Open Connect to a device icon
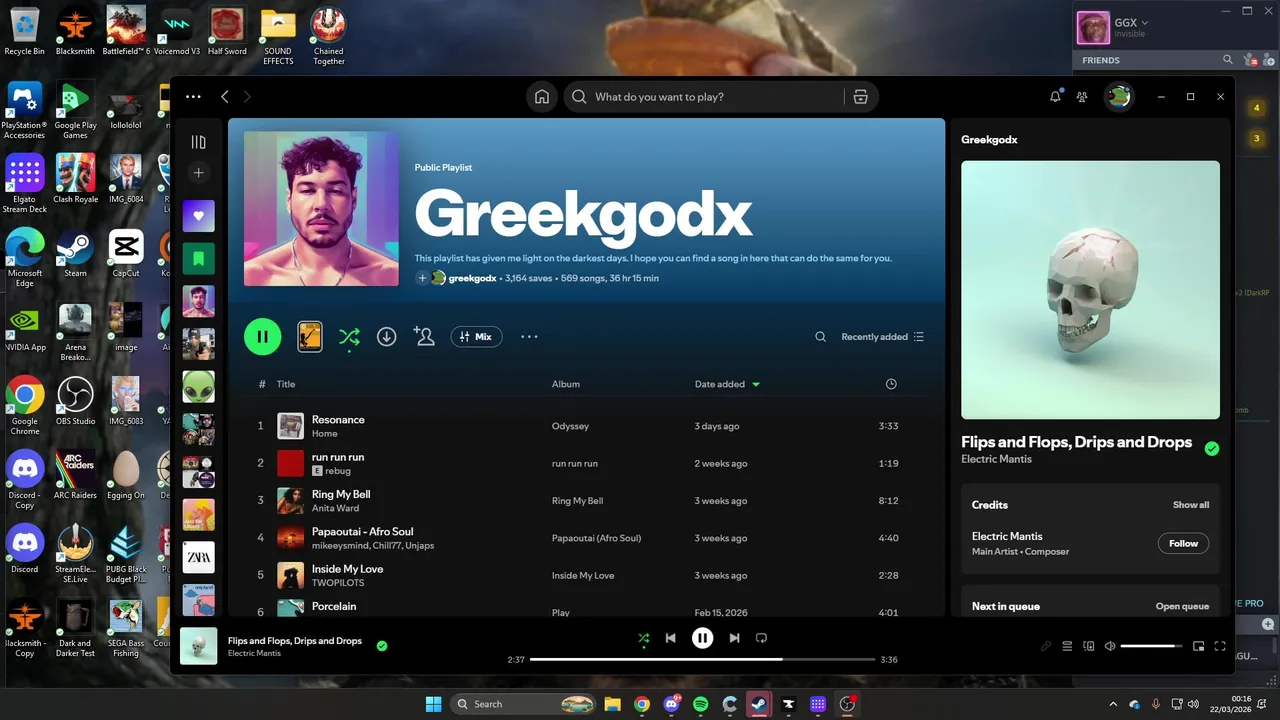Image resolution: width=1280 pixels, height=720 pixels. click(1089, 646)
